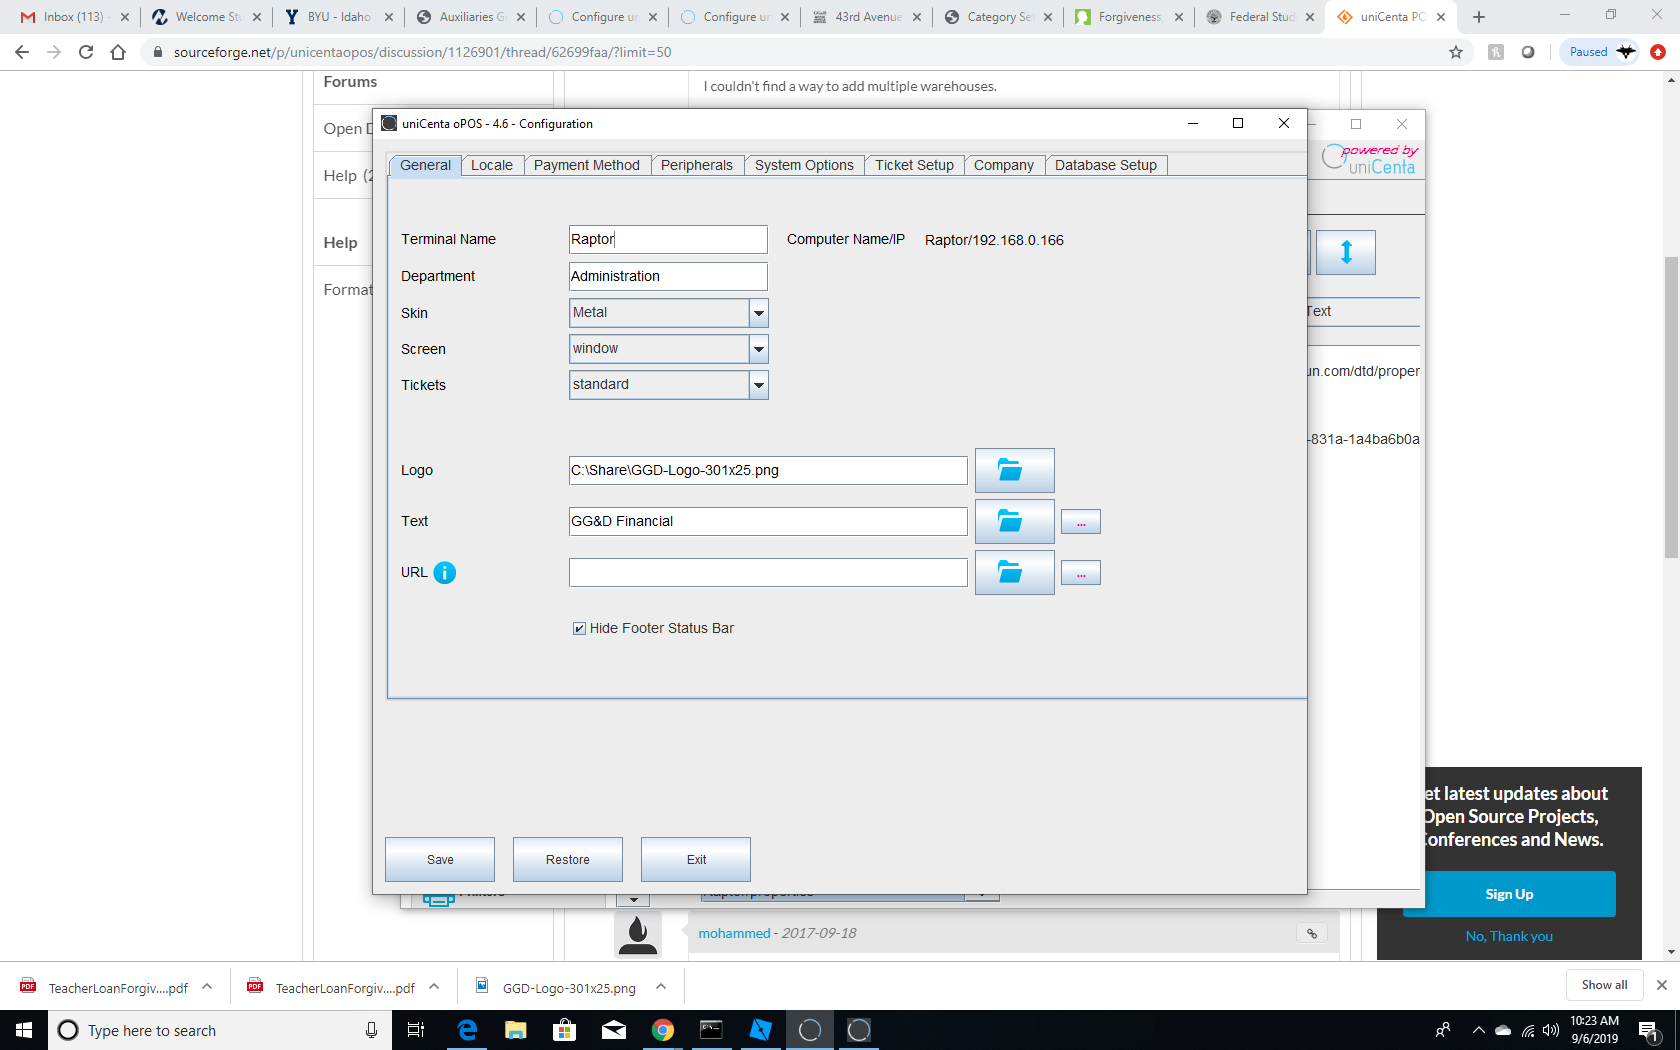Expand the Screen dropdown
The image size is (1680, 1050).
coord(759,349)
